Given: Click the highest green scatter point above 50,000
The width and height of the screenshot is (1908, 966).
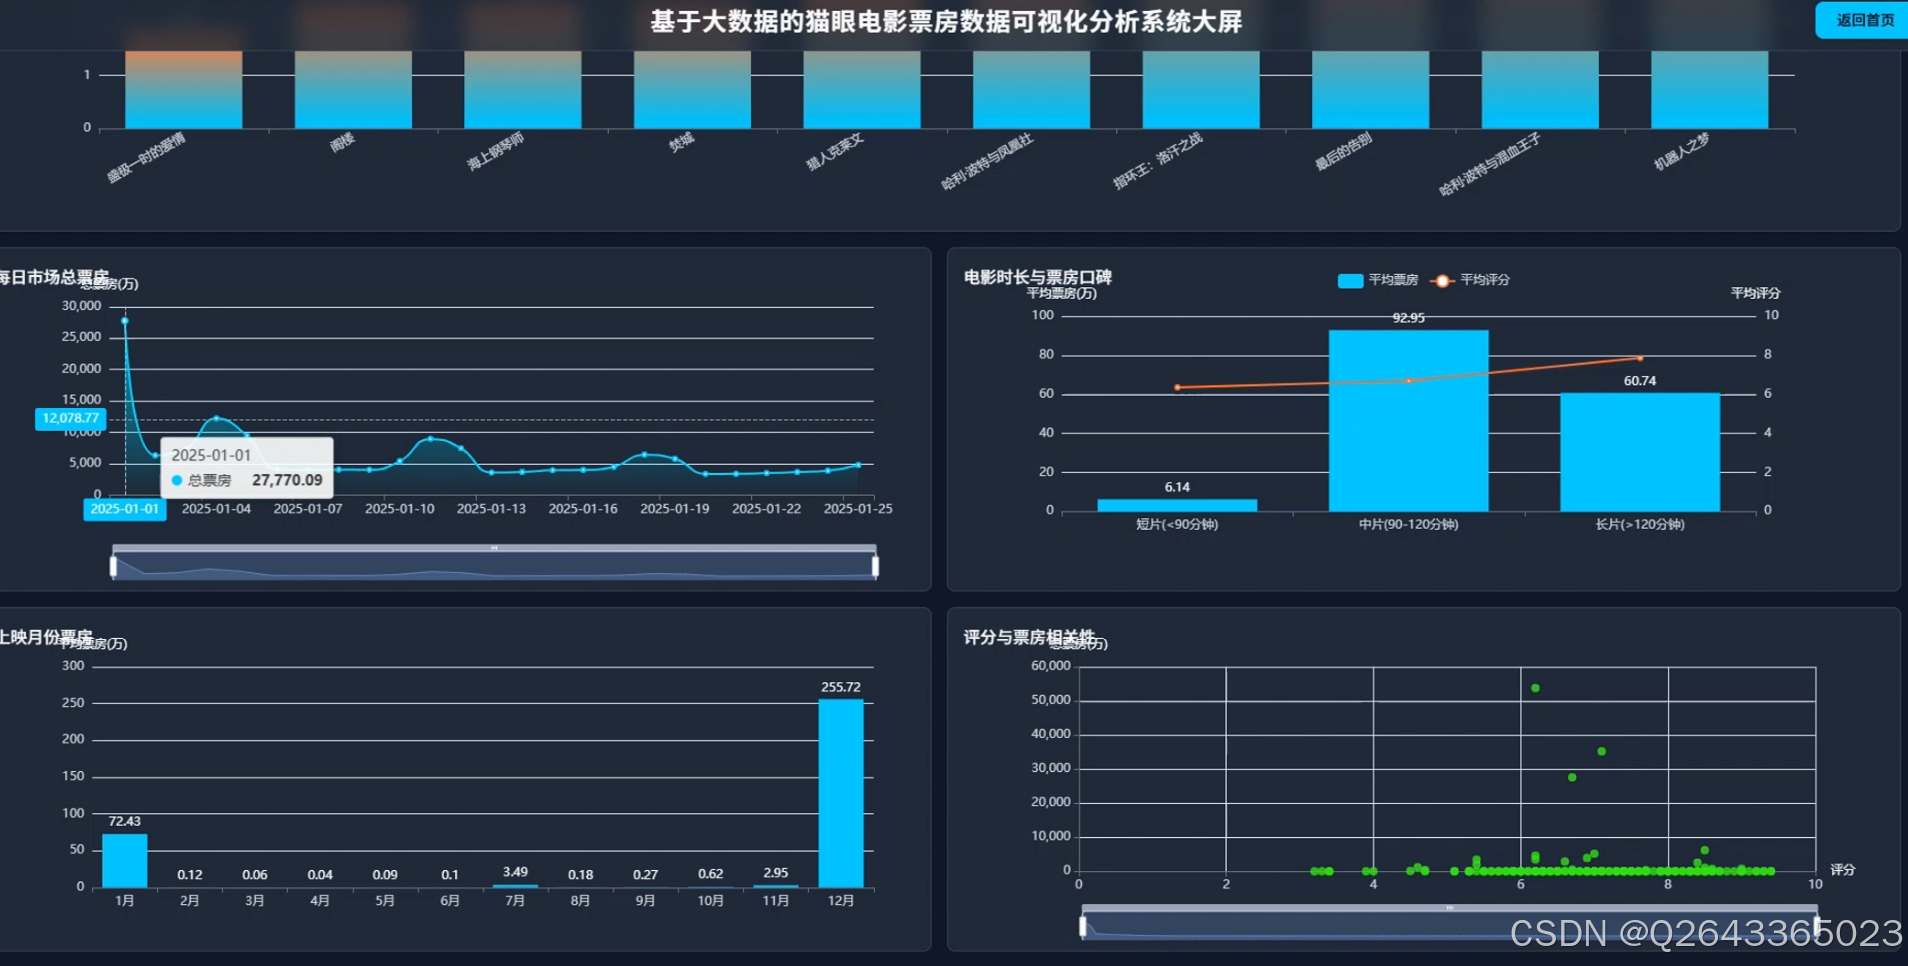Looking at the screenshot, I should 1535,688.
